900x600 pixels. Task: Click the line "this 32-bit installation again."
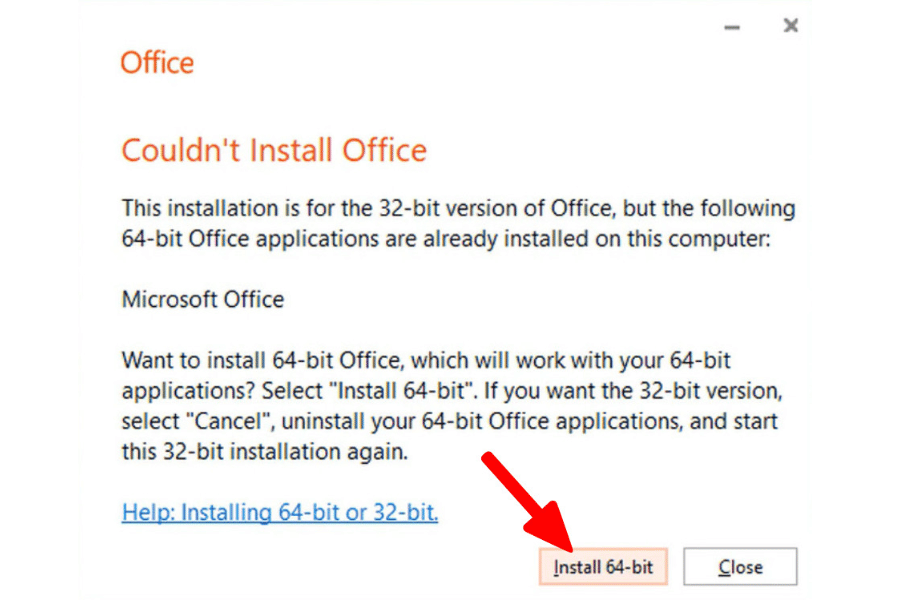click(265, 450)
